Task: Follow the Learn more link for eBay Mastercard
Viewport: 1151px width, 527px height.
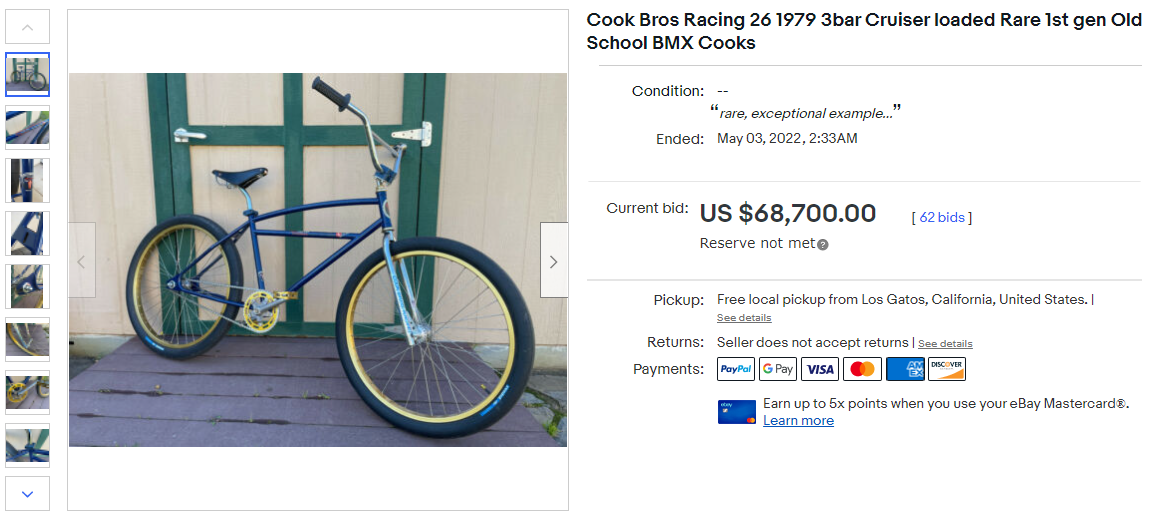Action: pyautogui.click(x=798, y=421)
